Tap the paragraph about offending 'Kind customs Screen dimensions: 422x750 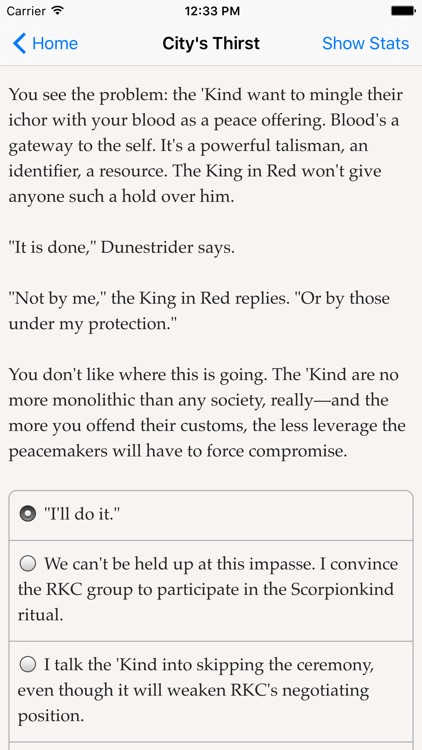pyautogui.click(x=207, y=413)
